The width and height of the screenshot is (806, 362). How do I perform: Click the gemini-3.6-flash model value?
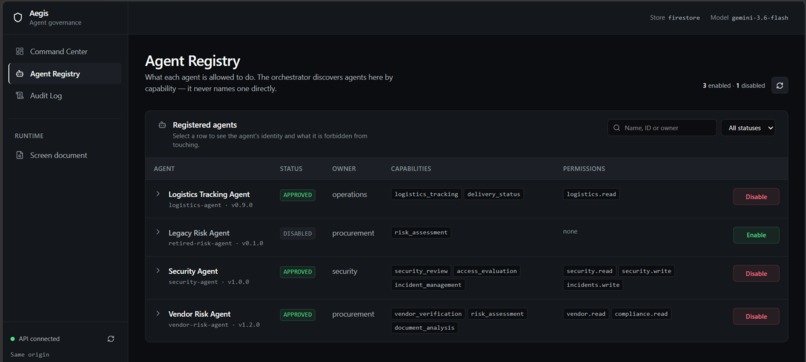click(x=760, y=17)
